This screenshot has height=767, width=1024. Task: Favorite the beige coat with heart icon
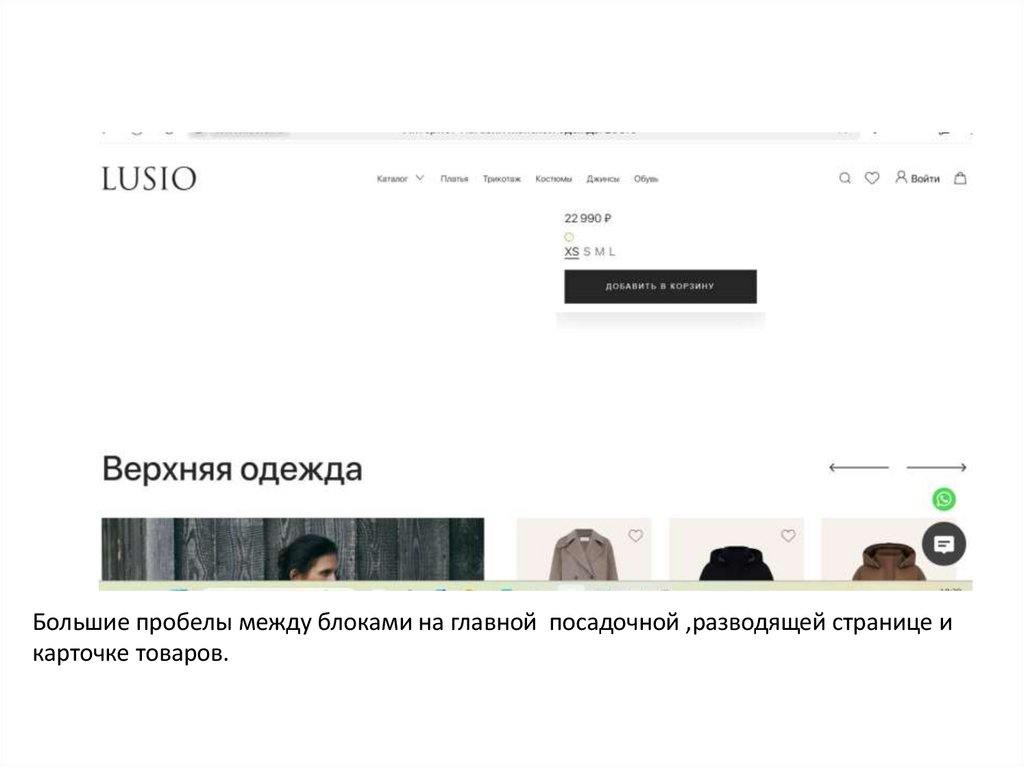pos(635,536)
